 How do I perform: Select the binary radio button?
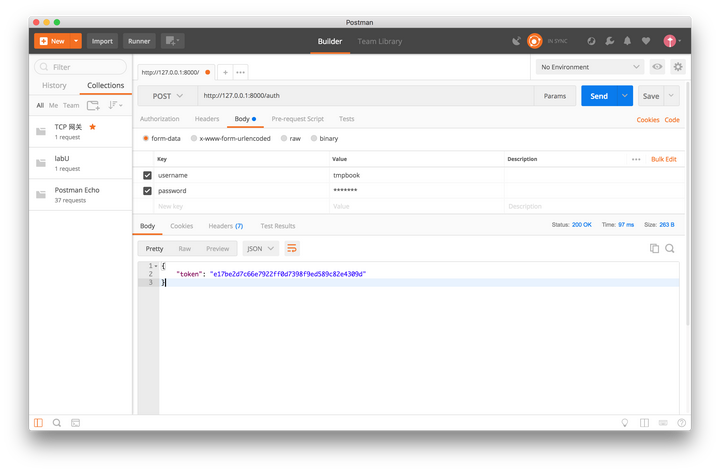(x=314, y=138)
